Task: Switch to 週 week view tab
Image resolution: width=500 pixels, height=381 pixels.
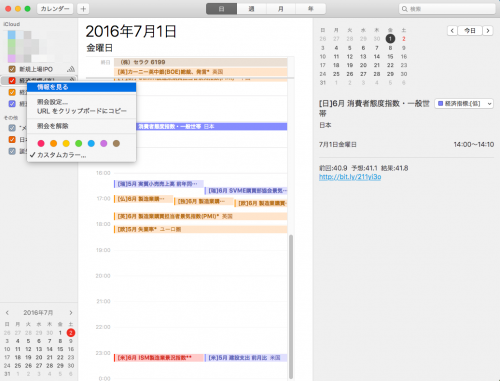Action: click(251, 9)
